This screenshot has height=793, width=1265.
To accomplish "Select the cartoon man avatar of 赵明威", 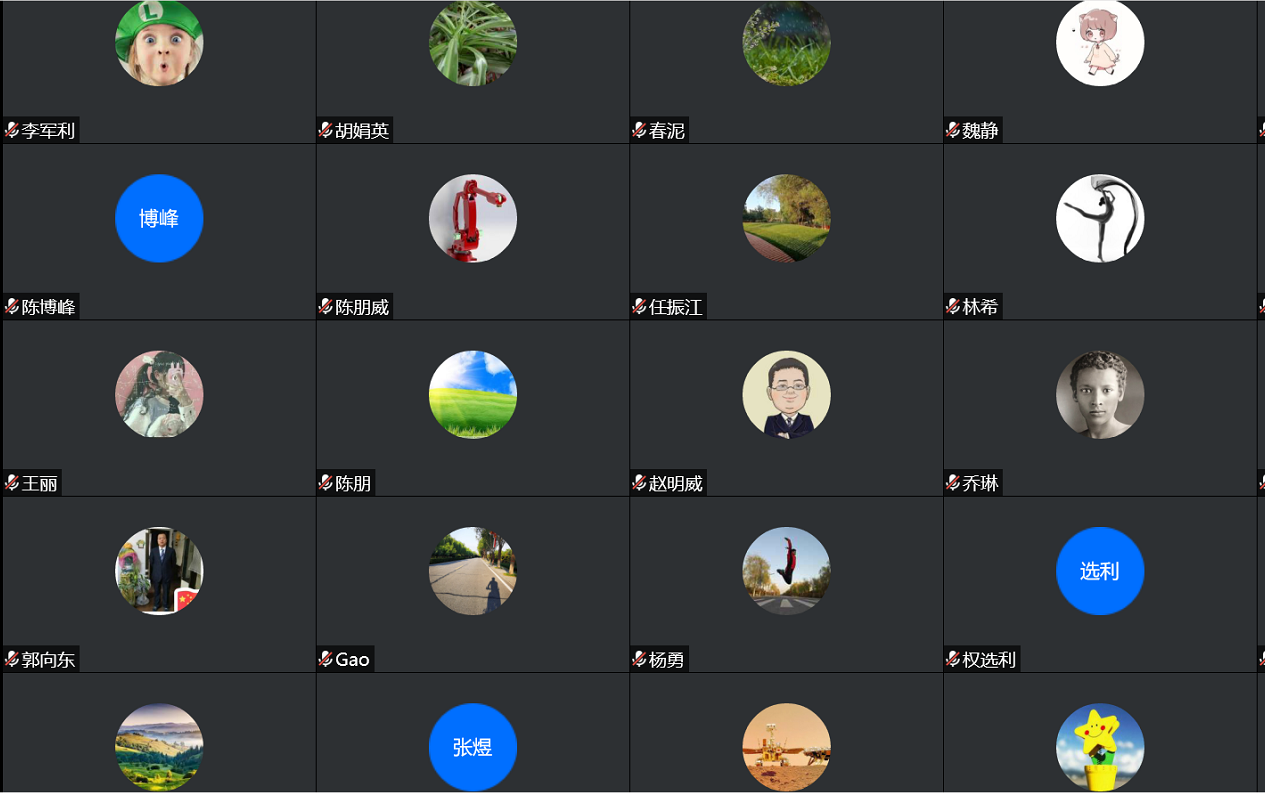I will coord(787,394).
